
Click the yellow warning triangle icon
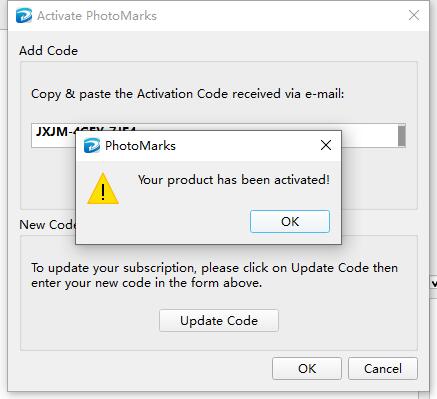[103, 189]
